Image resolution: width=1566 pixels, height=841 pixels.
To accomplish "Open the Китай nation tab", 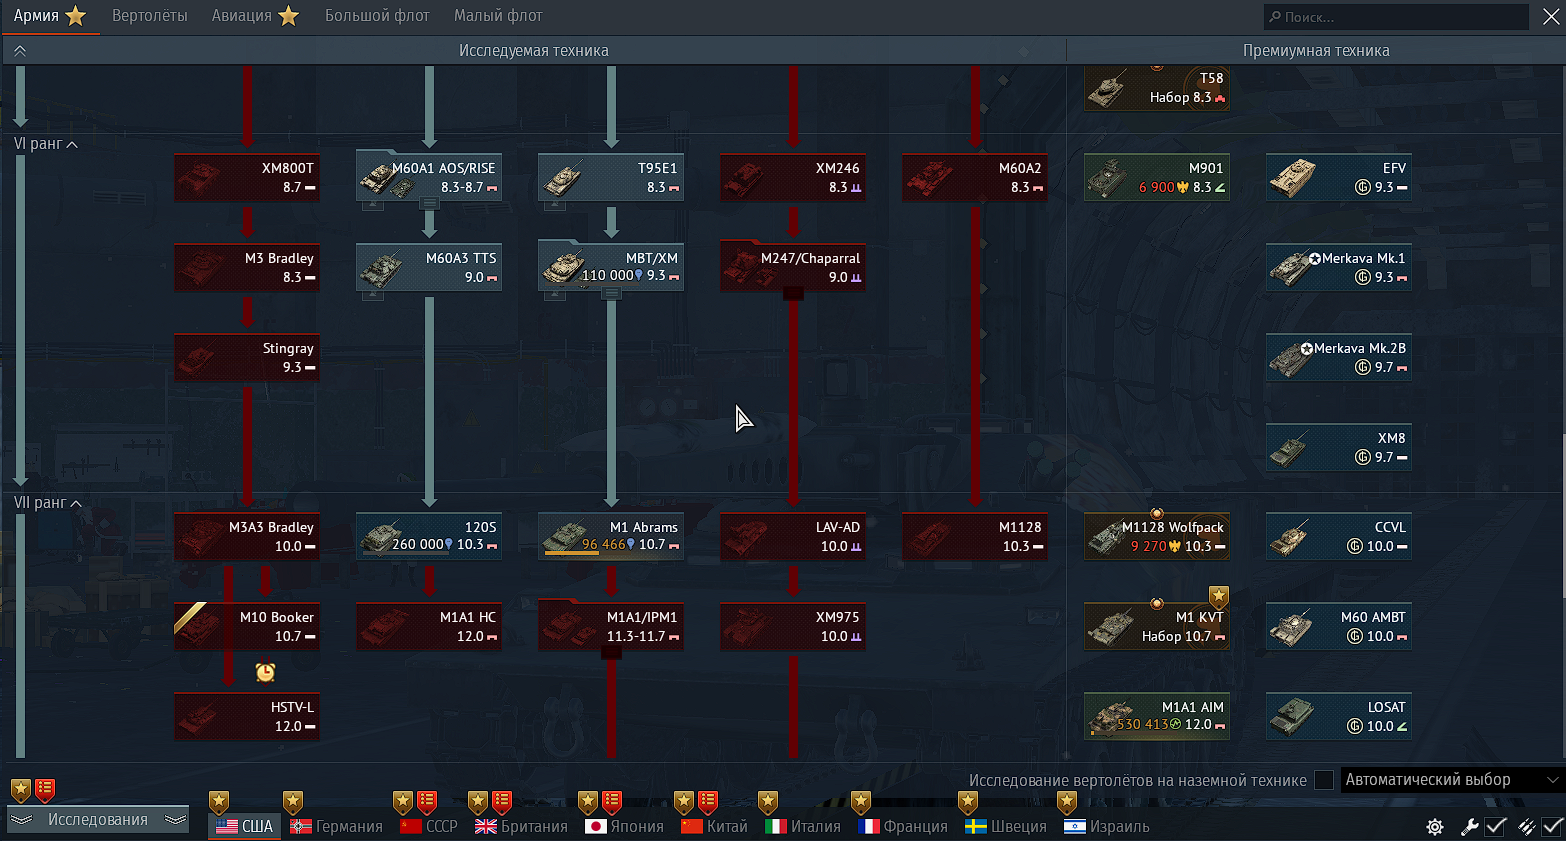I will pos(714,826).
